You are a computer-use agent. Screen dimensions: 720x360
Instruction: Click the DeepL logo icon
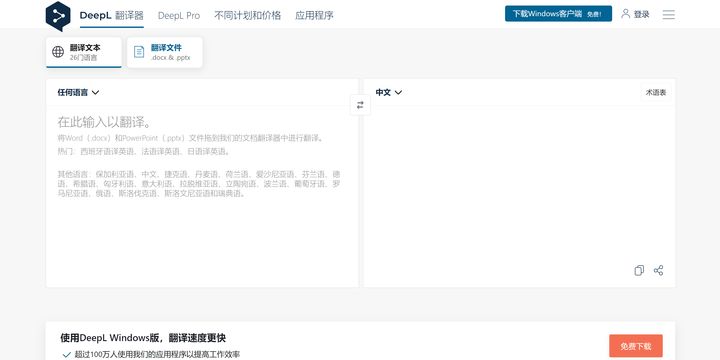(x=58, y=17)
